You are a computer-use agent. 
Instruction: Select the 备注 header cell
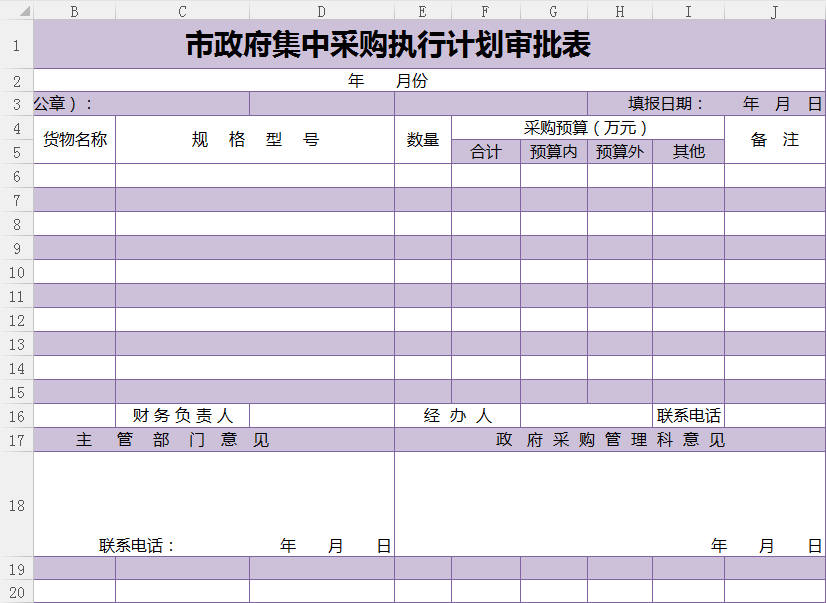click(x=775, y=140)
